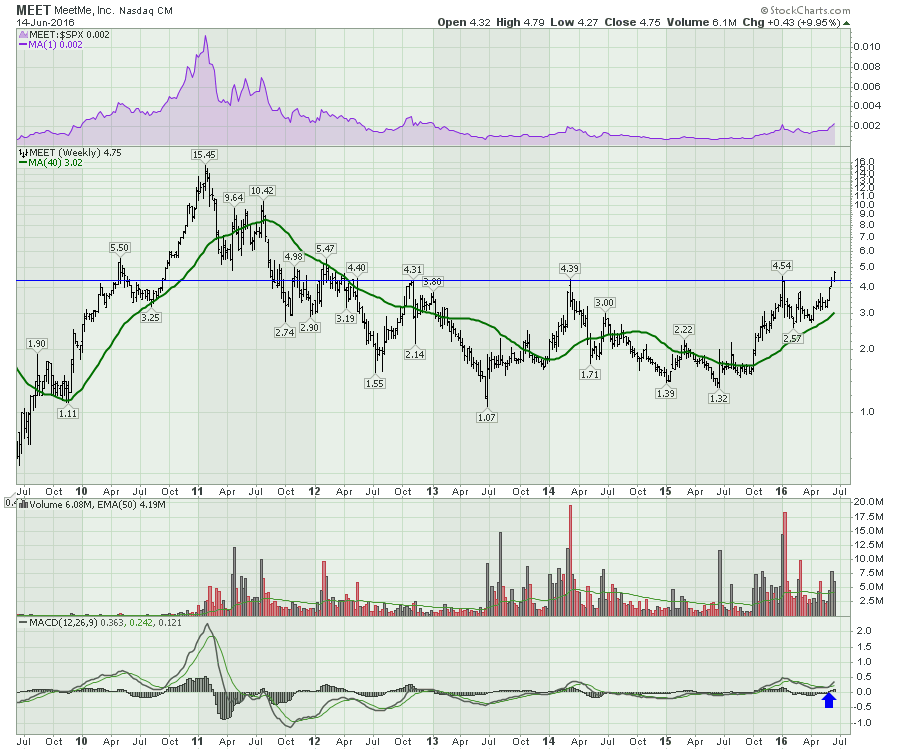The image size is (900, 750).
Task: Click the green up triangle beside Chg
Action: click(847, 23)
